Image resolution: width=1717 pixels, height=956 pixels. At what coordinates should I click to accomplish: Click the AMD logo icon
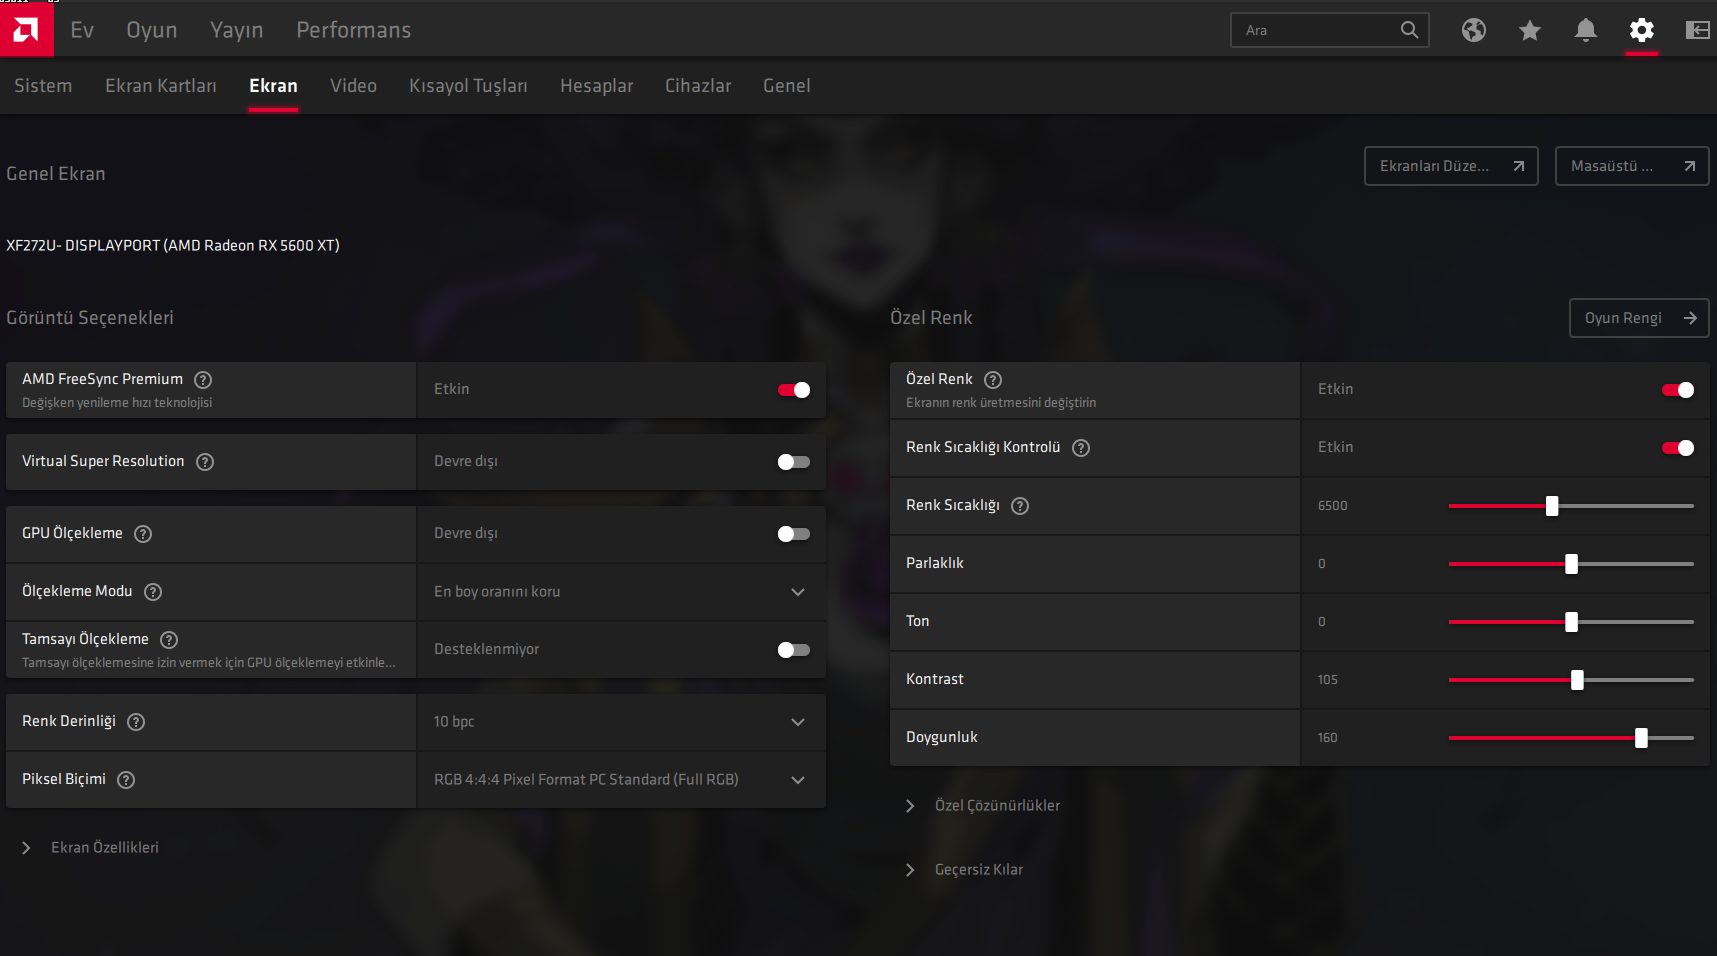point(27,30)
